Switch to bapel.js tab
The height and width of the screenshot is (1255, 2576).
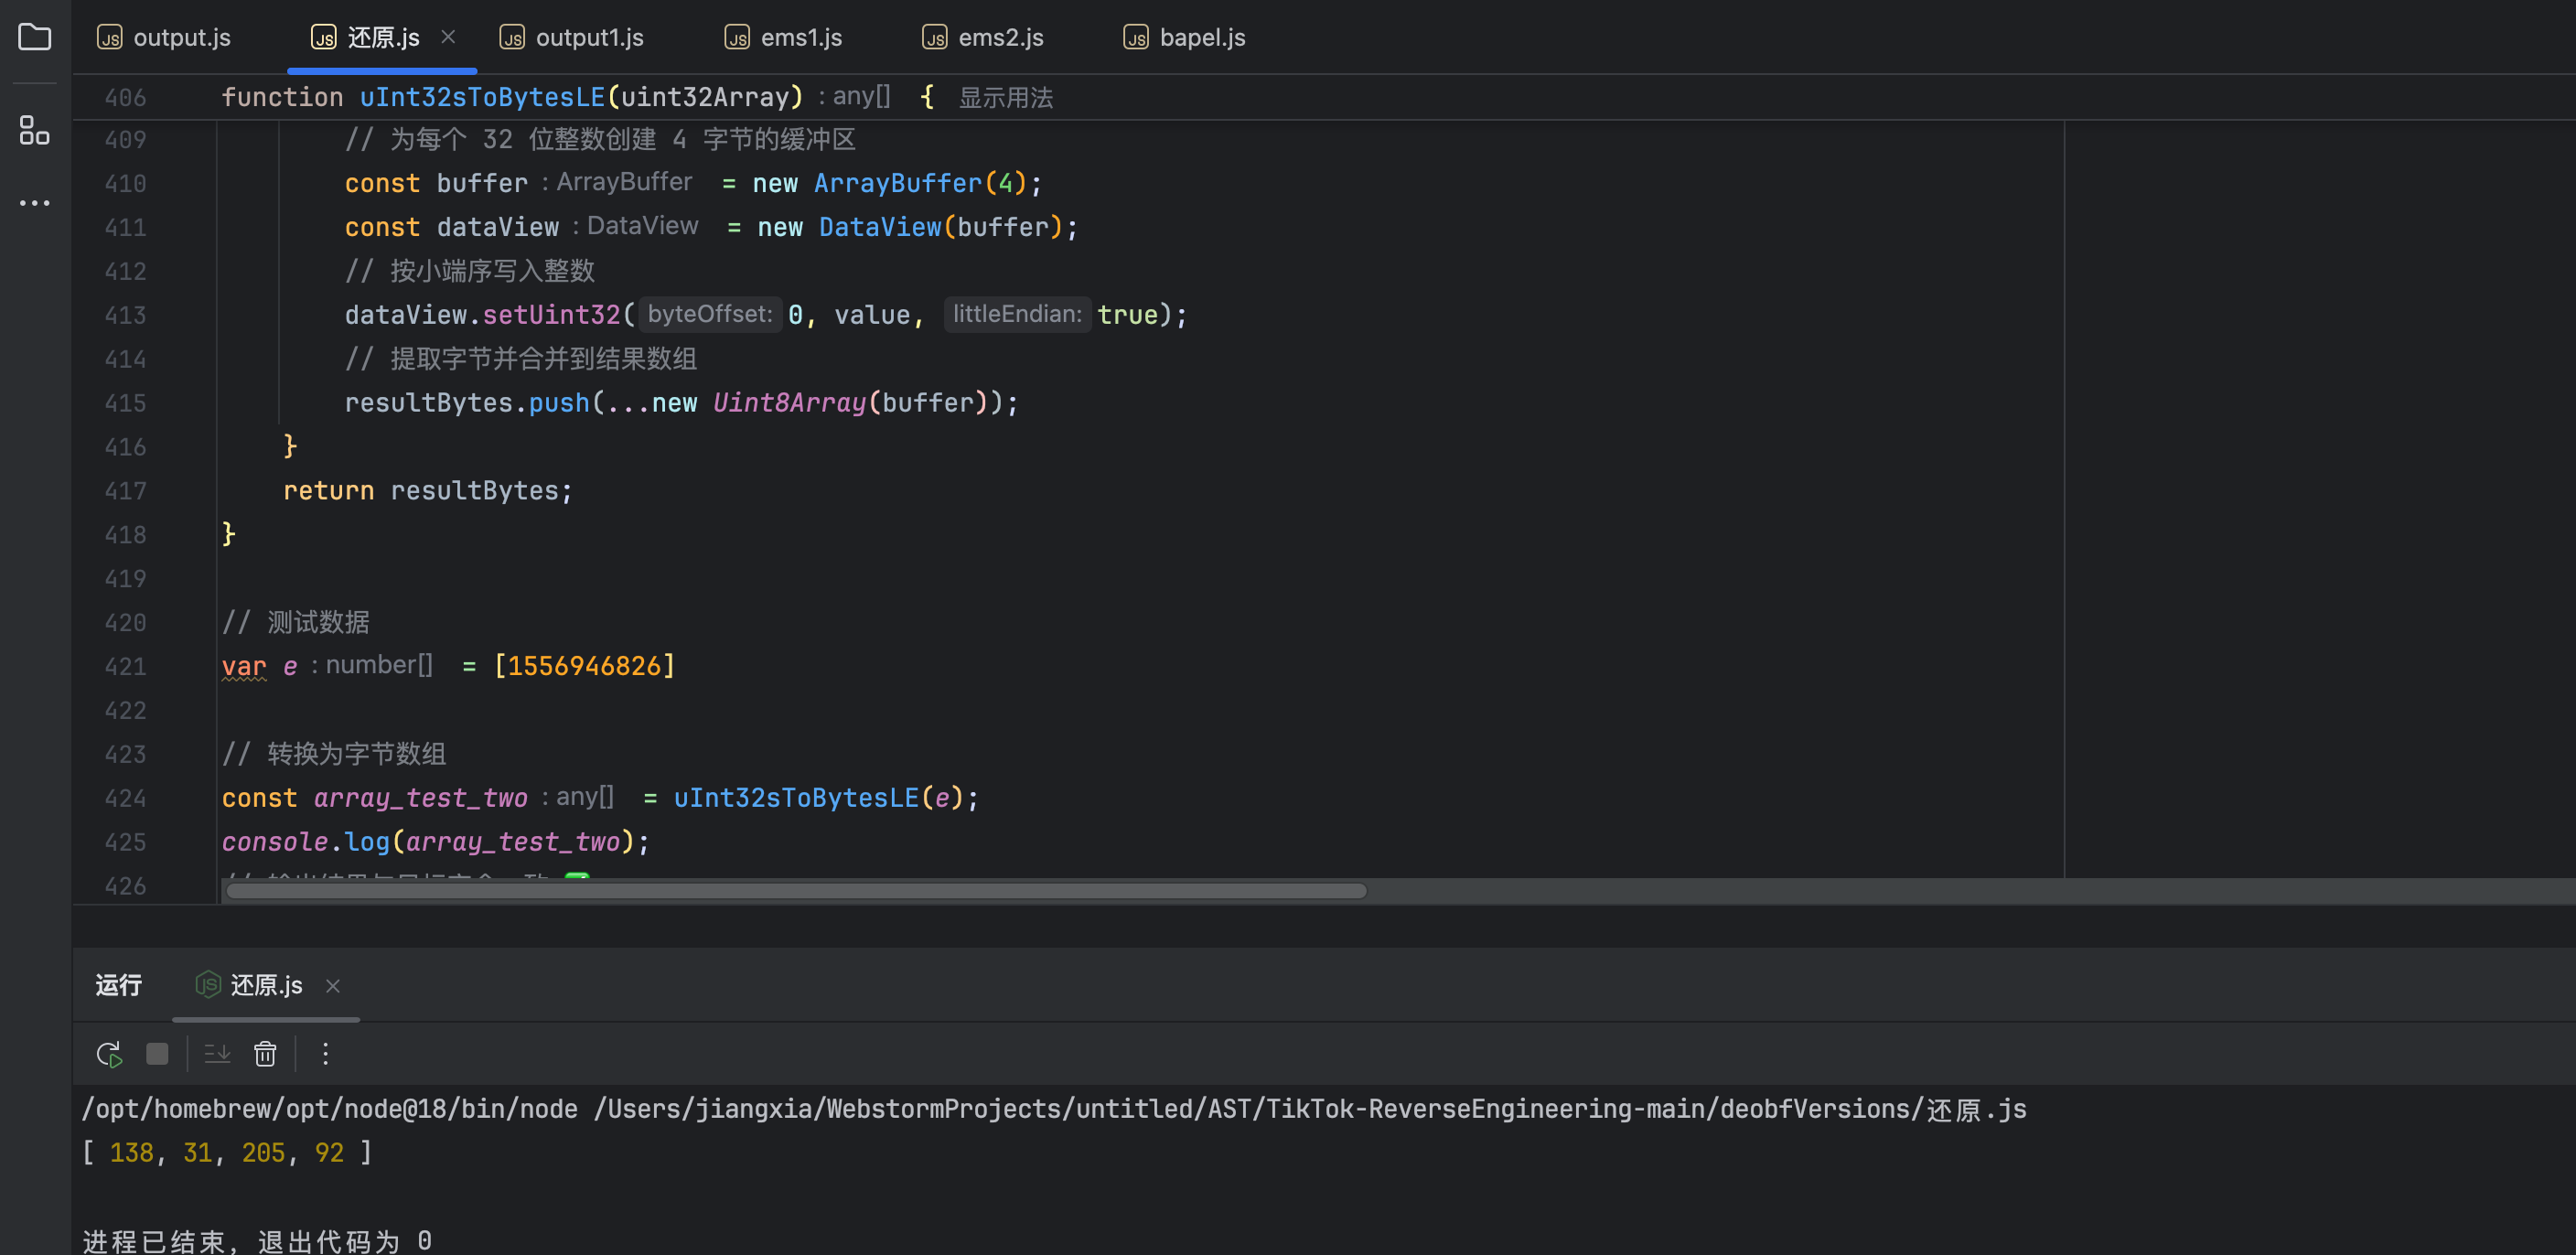[x=1185, y=38]
